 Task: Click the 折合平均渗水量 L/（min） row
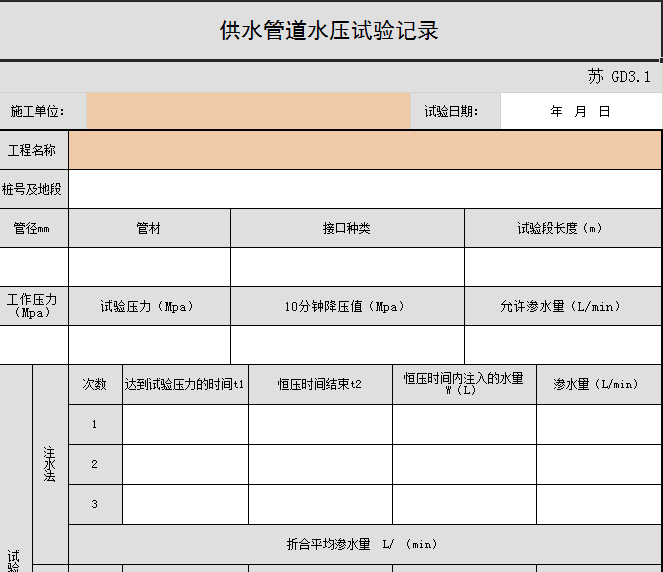pyautogui.click(x=364, y=544)
